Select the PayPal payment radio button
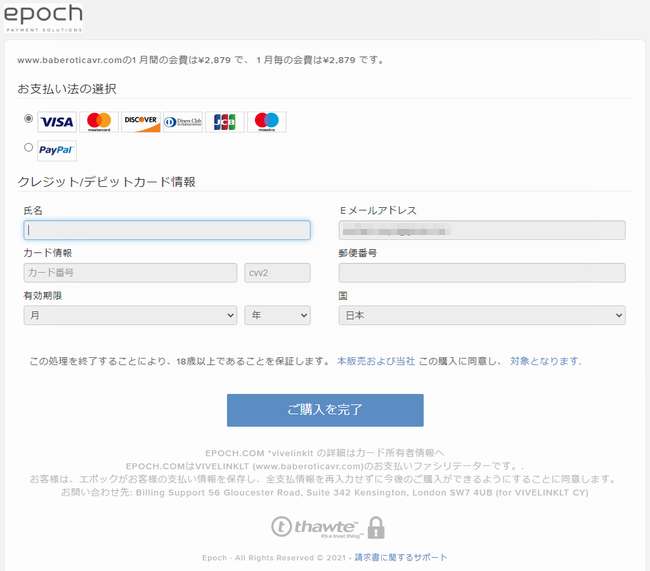The width and height of the screenshot is (650, 571). tap(28, 147)
